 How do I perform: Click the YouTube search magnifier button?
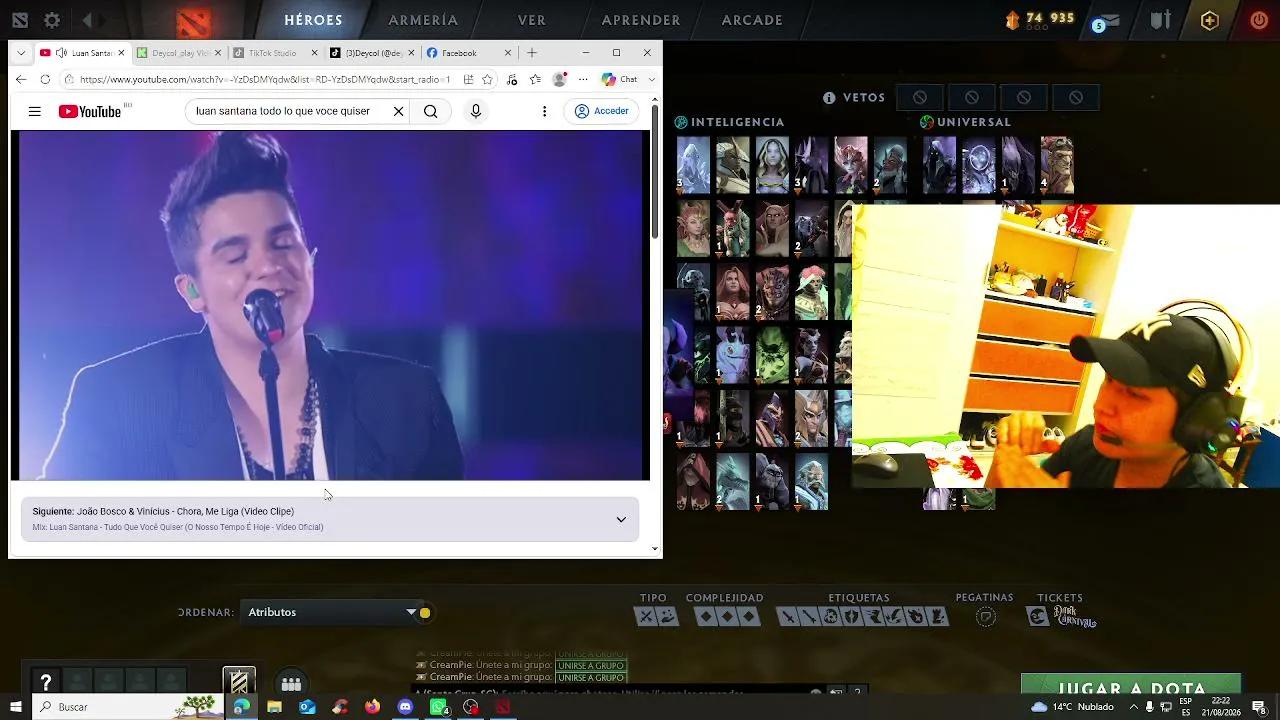(430, 111)
